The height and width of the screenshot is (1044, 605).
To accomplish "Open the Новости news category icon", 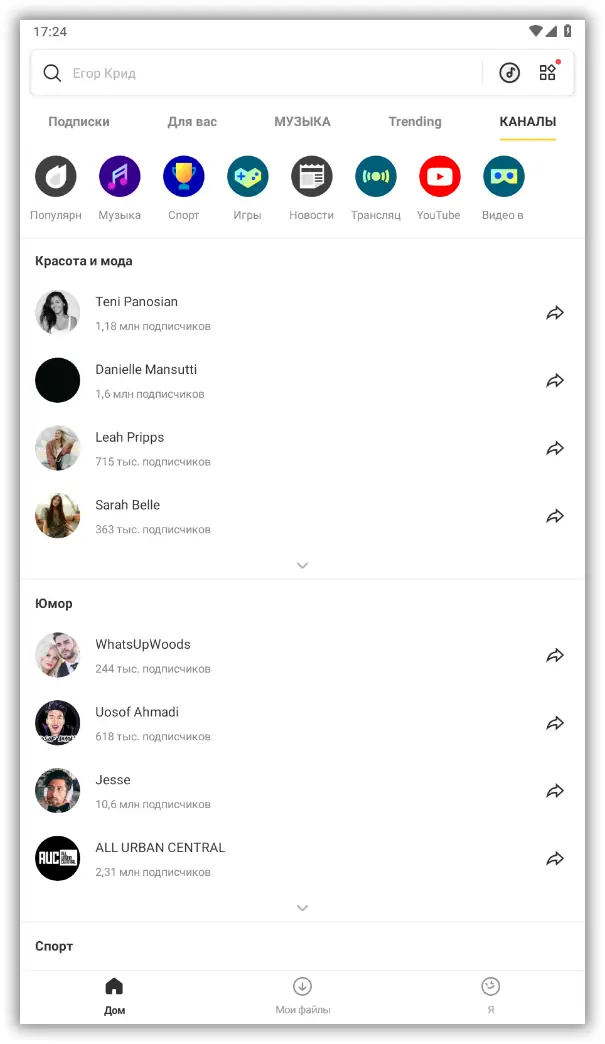I will pyautogui.click(x=312, y=177).
